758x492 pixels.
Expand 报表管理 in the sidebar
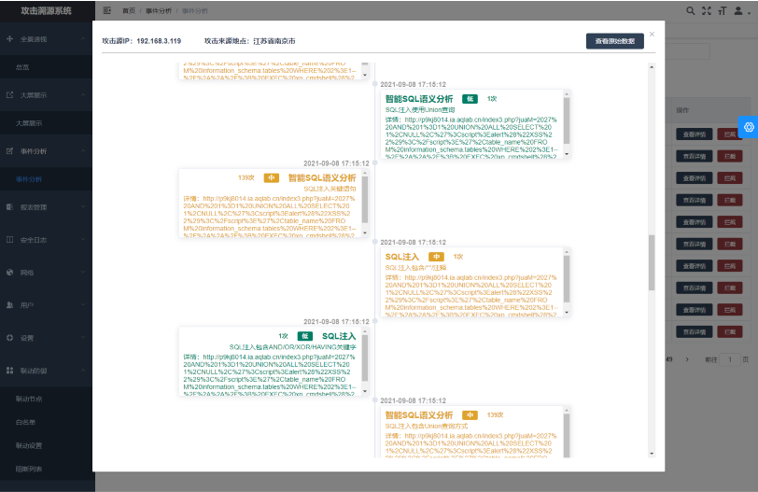point(46,207)
